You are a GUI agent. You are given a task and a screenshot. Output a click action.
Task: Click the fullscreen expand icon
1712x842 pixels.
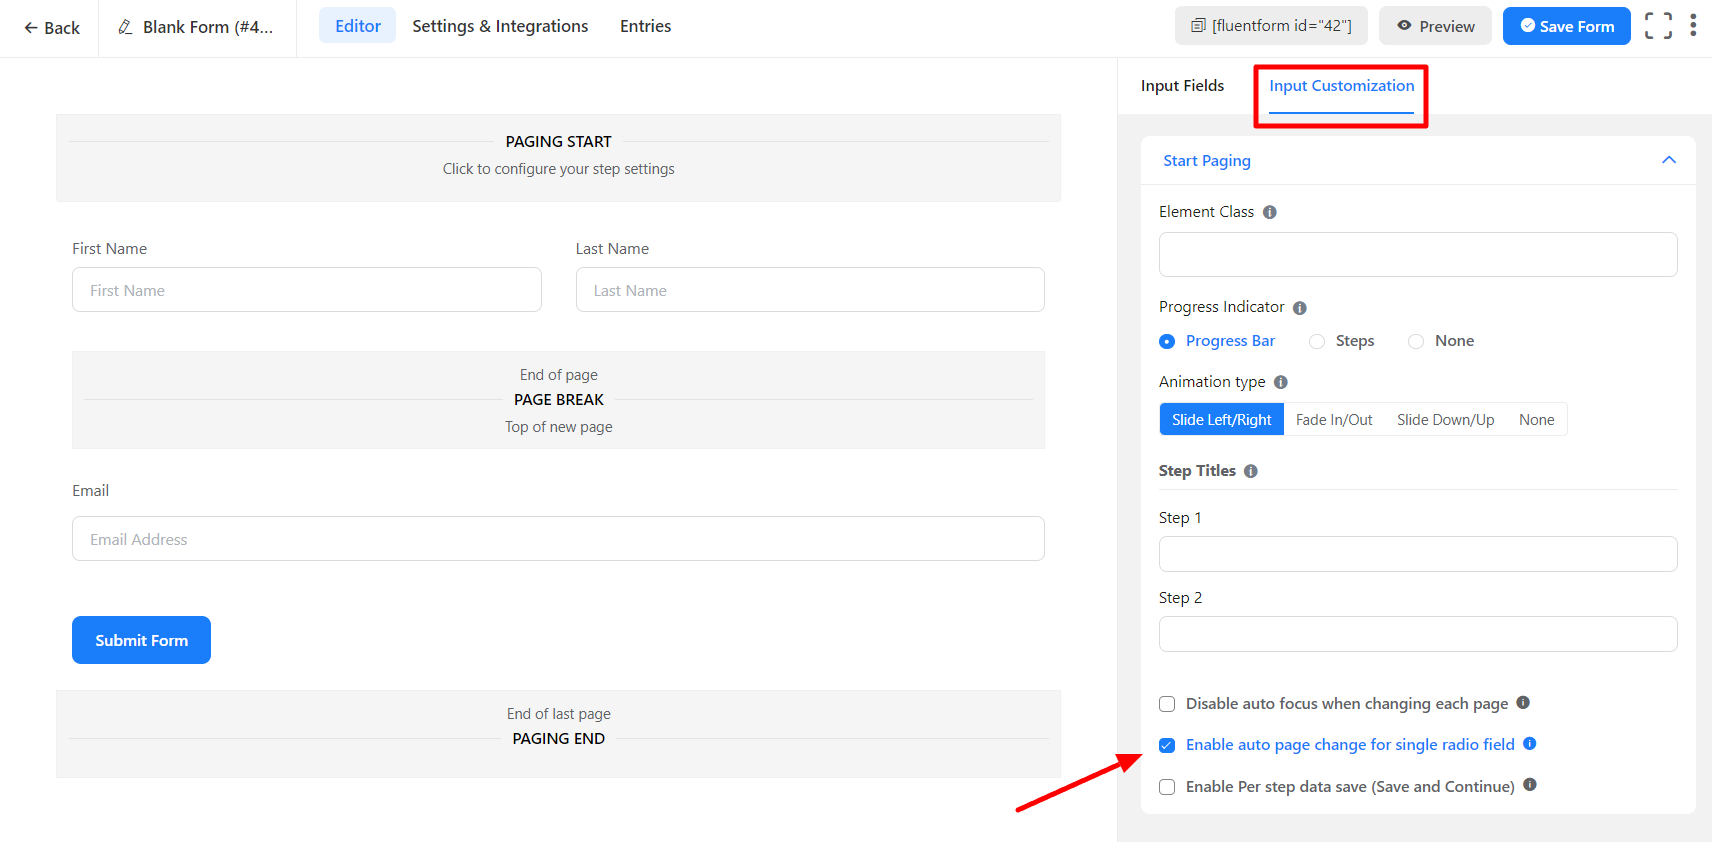click(x=1658, y=26)
